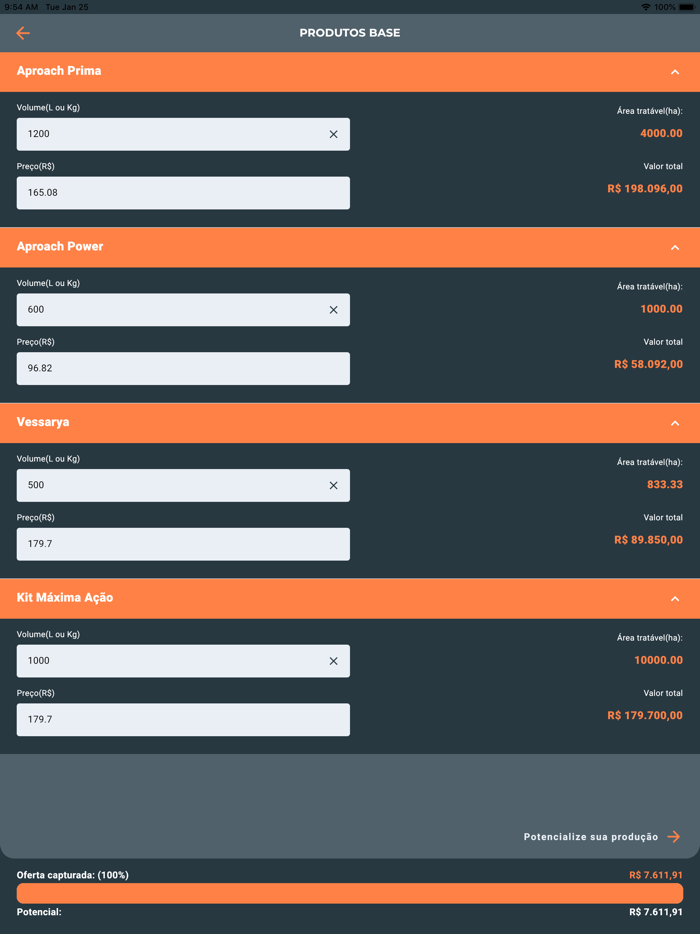The image size is (700, 934).
Task: Click treatable area value 1000.00
Action: (661, 309)
